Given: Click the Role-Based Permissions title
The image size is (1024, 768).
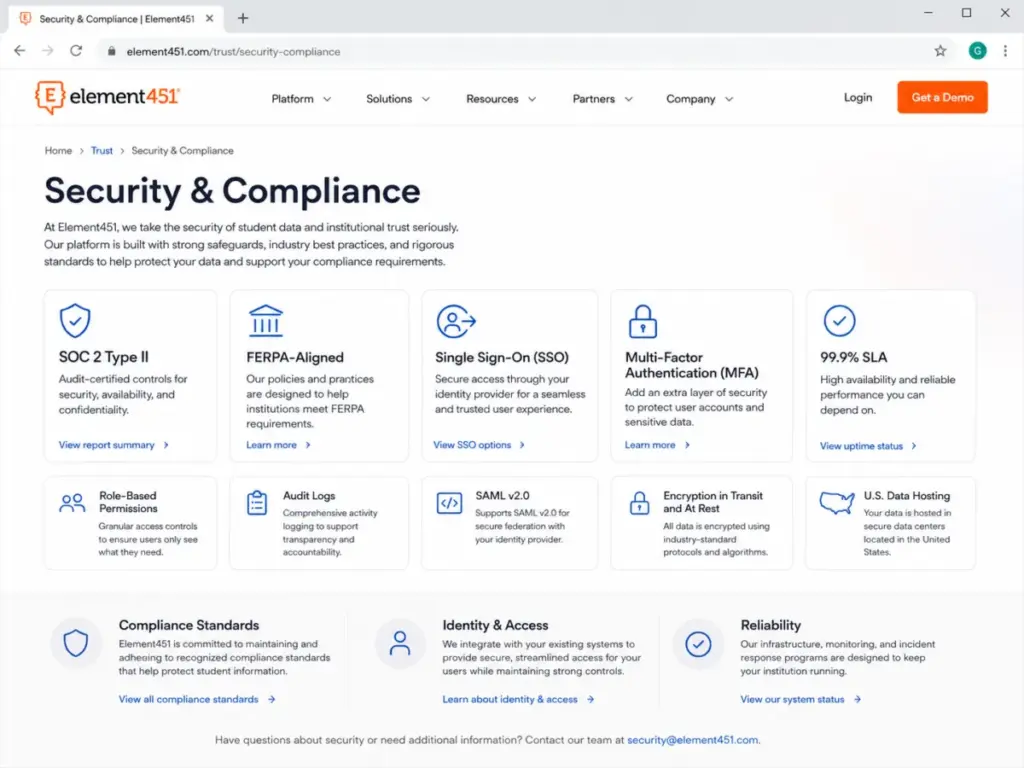Looking at the screenshot, I should tap(128, 502).
